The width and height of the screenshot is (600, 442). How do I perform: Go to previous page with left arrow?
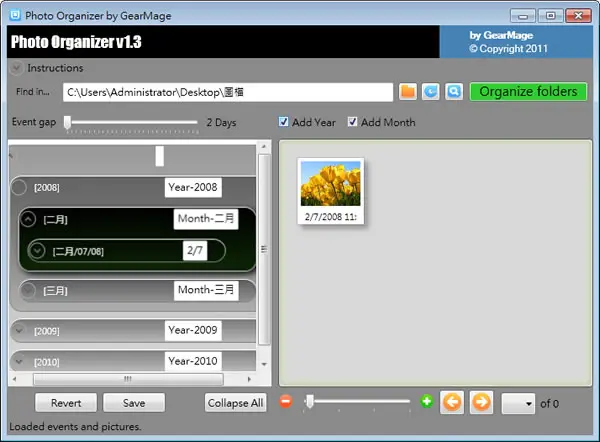click(452, 402)
